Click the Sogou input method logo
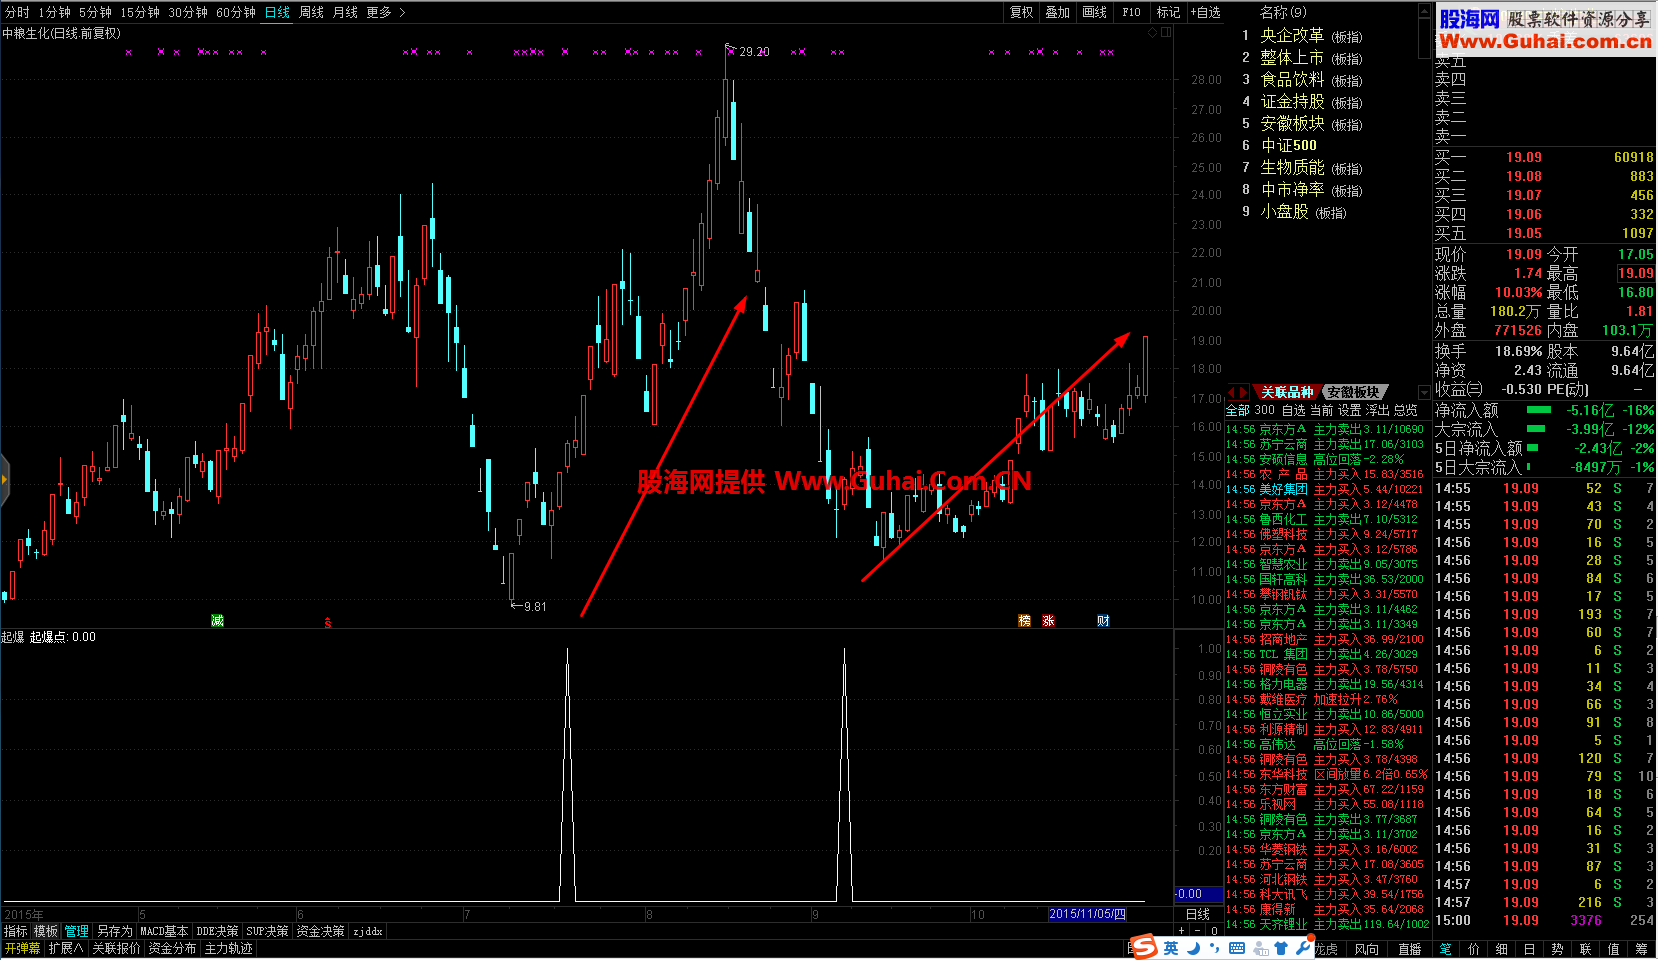The width and height of the screenshot is (1658, 960). pos(1145,947)
